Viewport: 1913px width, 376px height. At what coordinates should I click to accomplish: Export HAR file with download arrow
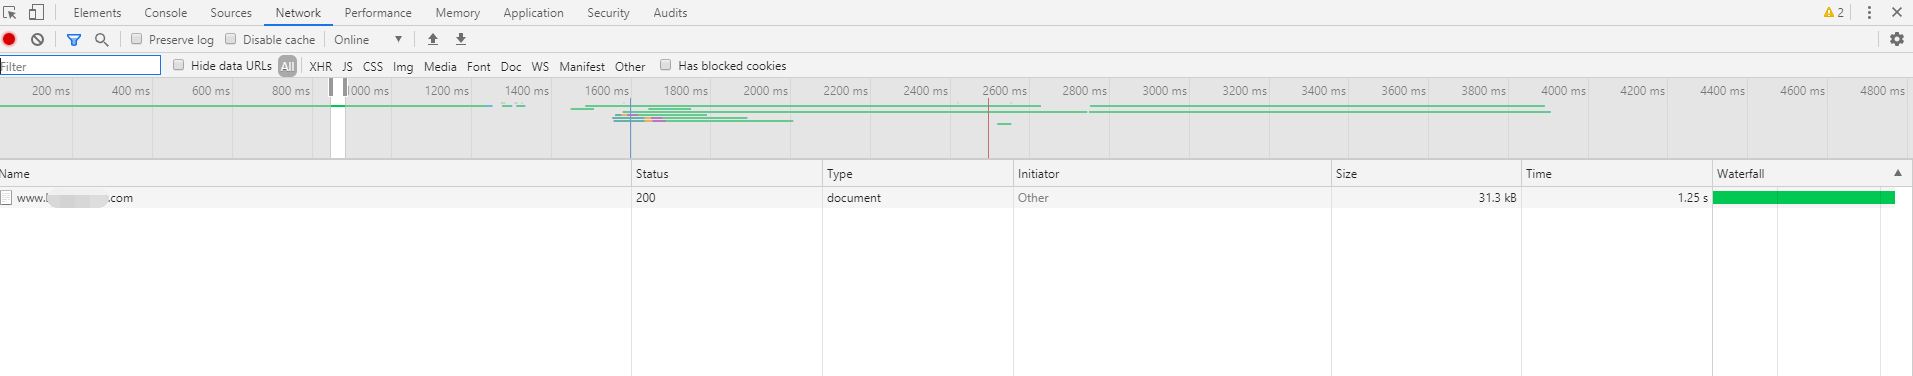coord(461,39)
